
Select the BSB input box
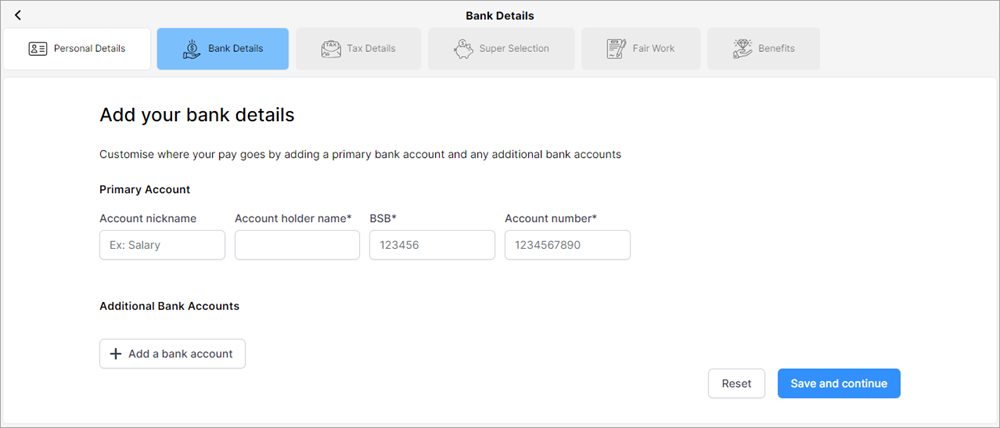click(432, 245)
